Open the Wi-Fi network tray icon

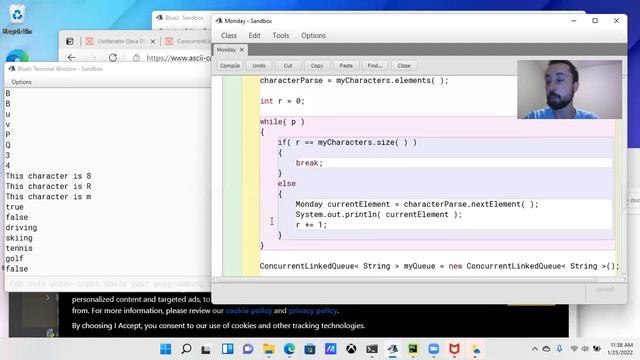[x=574, y=349]
